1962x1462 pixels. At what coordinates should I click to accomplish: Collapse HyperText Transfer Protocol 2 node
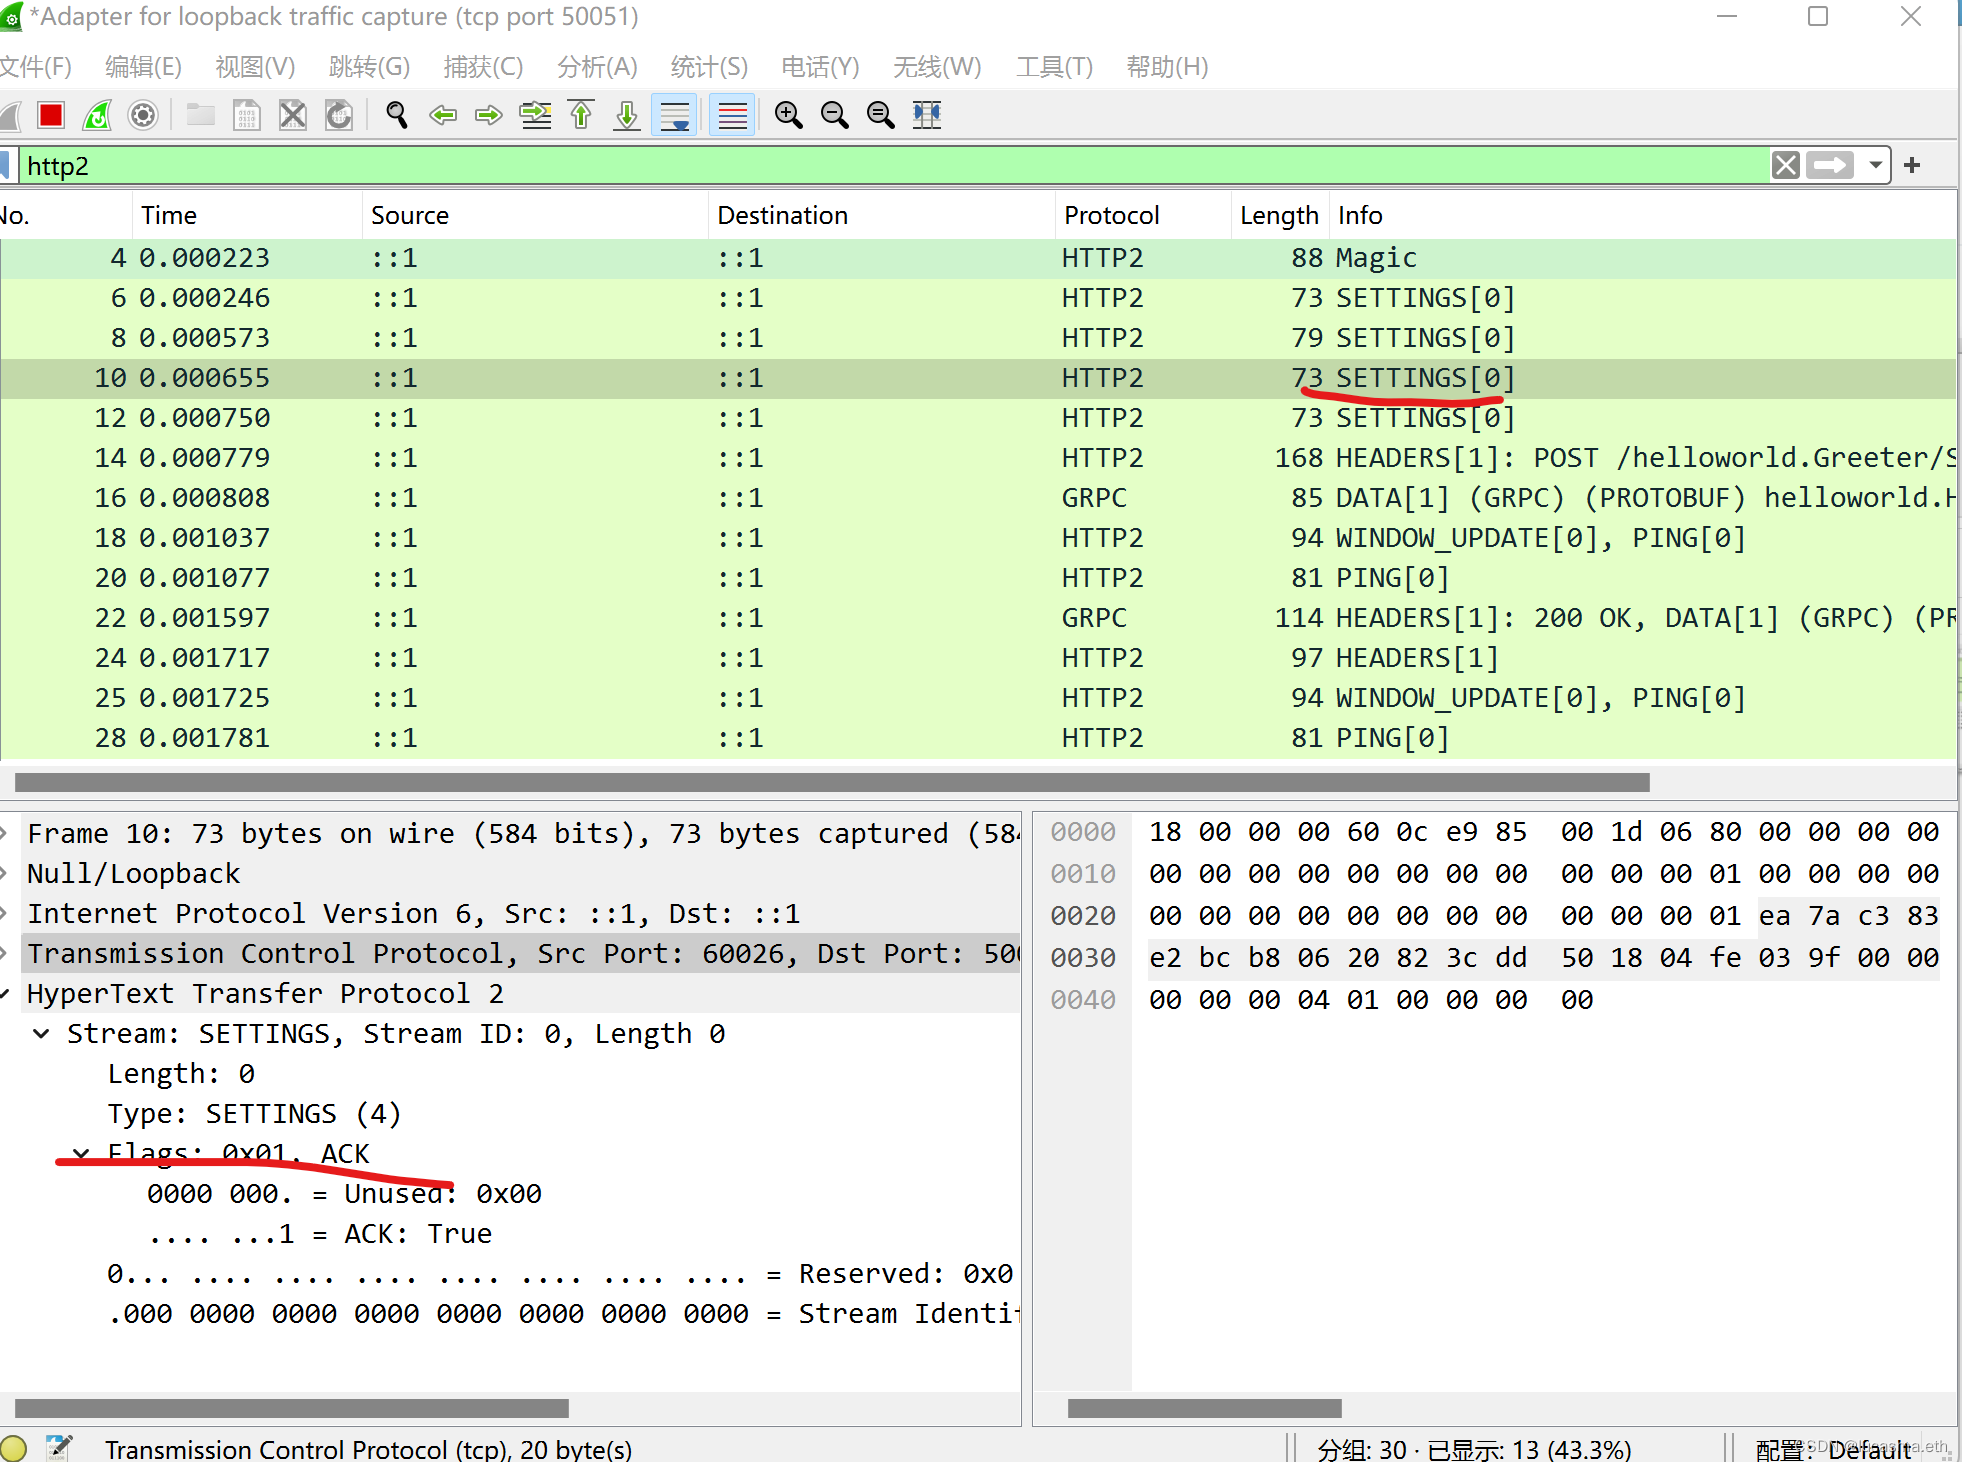[x=4, y=993]
